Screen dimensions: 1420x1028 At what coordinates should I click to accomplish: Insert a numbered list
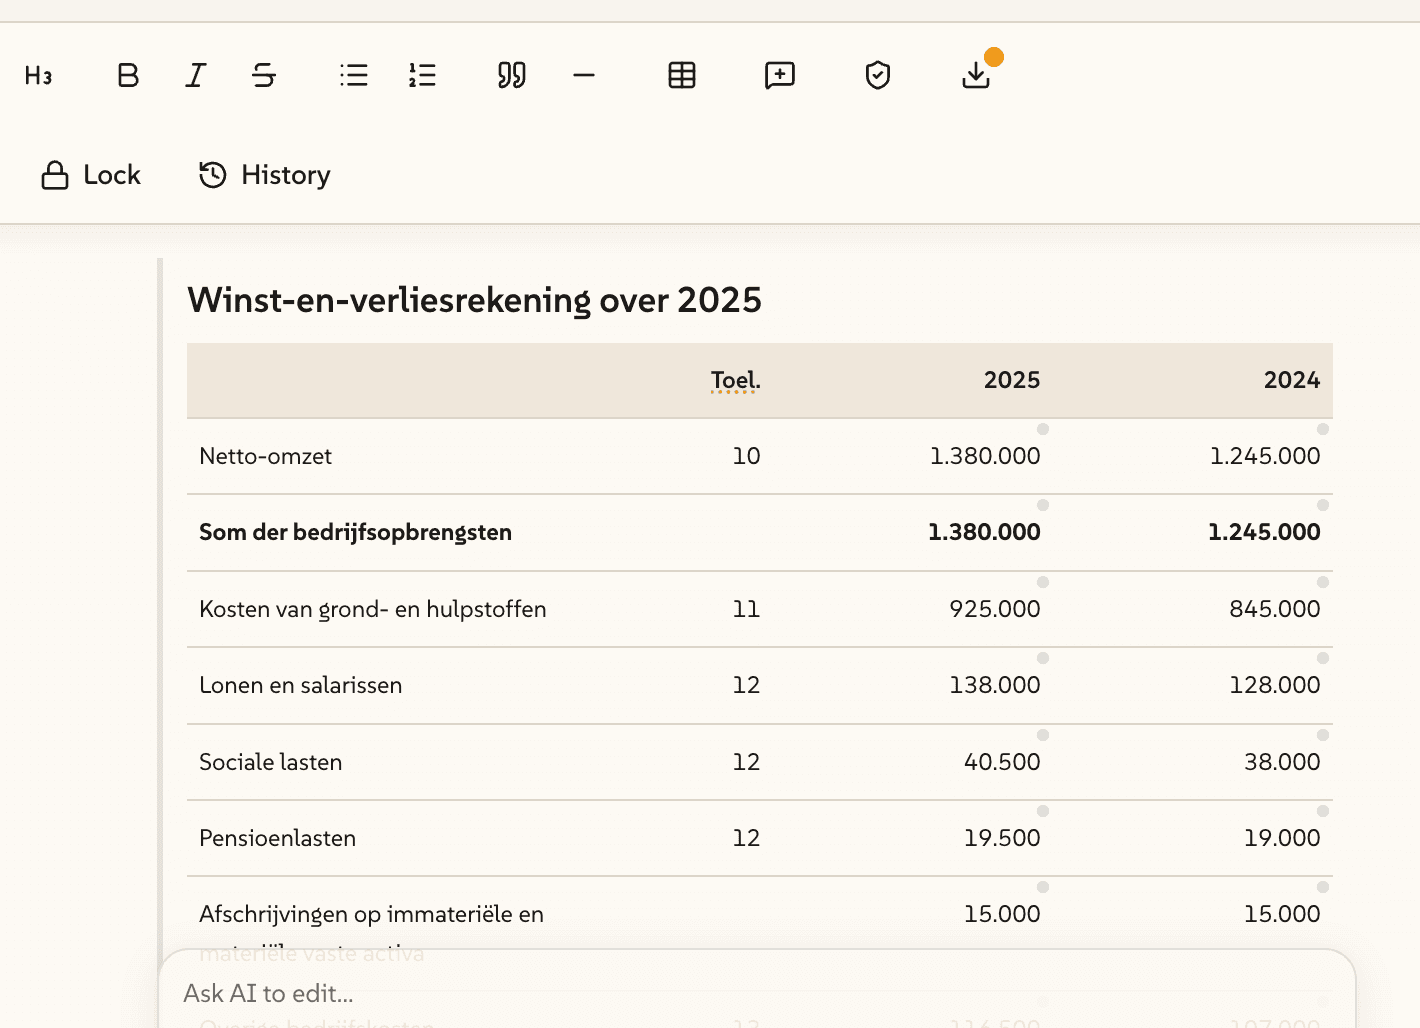pyautogui.click(x=422, y=75)
